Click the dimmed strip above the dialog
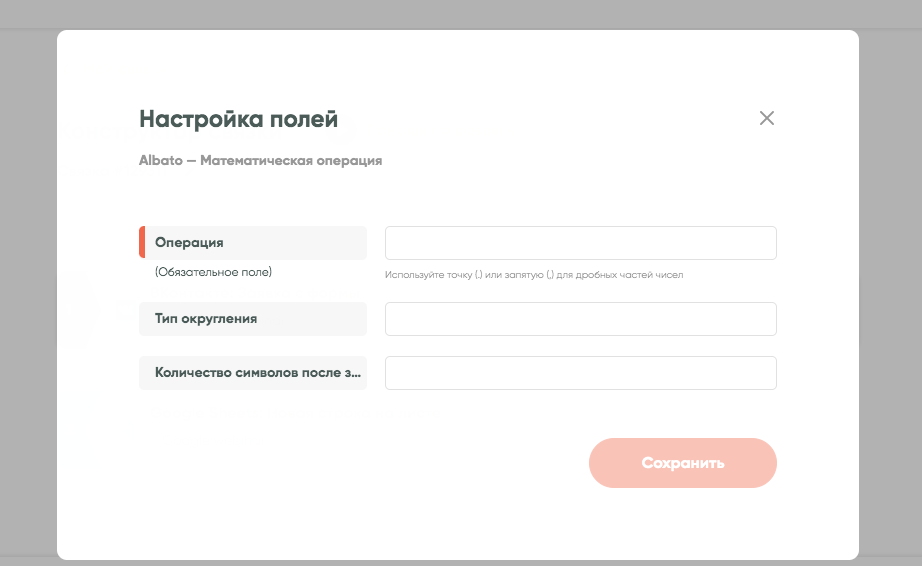The image size is (922, 566). click(x=460, y=14)
